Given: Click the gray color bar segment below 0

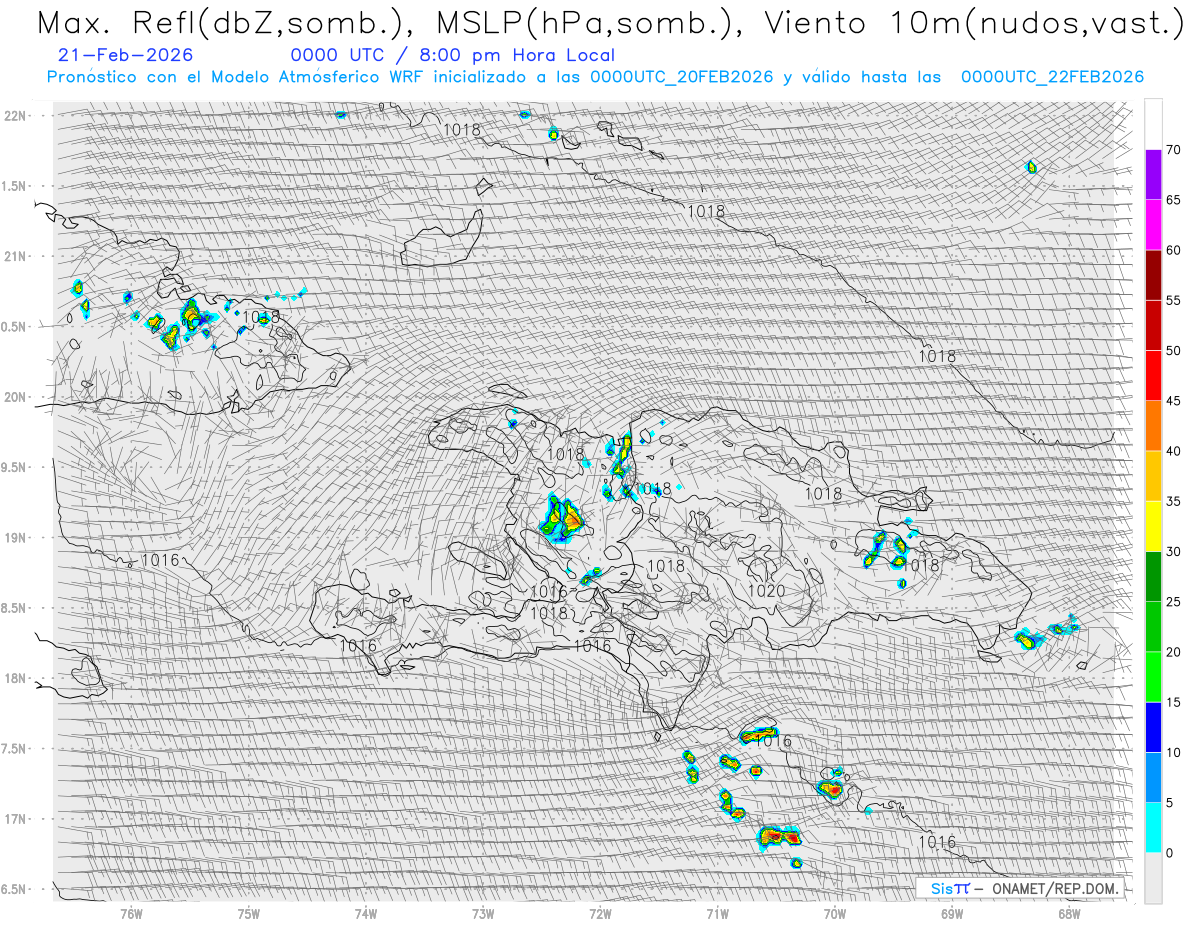Looking at the screenshot, I should [1153, 877].
